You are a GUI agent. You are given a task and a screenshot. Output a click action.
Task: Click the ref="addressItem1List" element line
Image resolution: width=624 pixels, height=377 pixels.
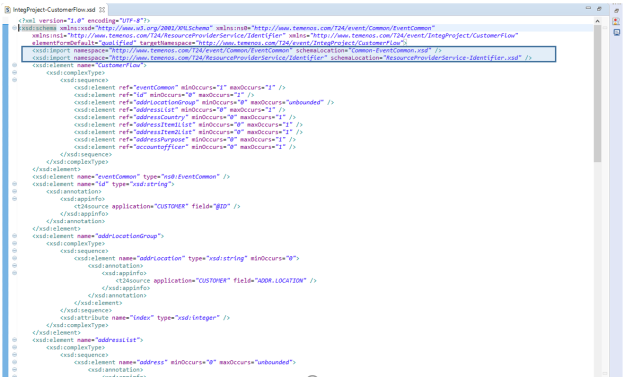[188, 125]
